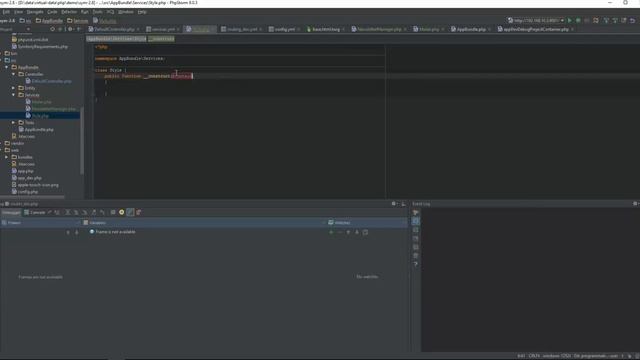640x360 pixels.
Task: Expand the bundles folder under web
Action: click(x=7, y=157)
